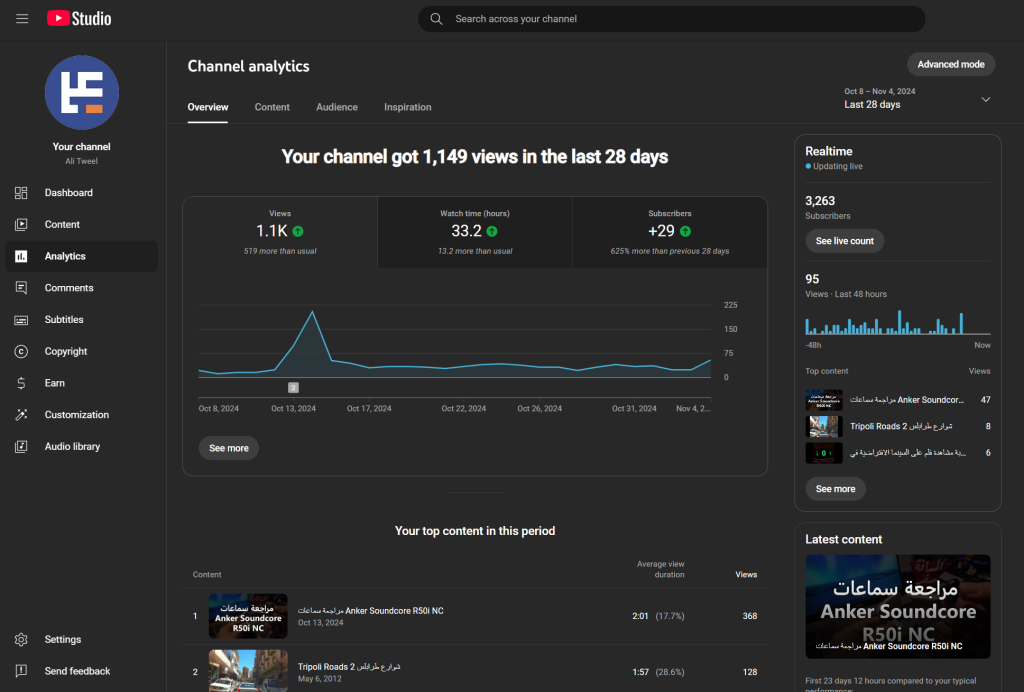
Task: Switch to the Overview tab
Action: pyautogui.click(x=208, y=107)
